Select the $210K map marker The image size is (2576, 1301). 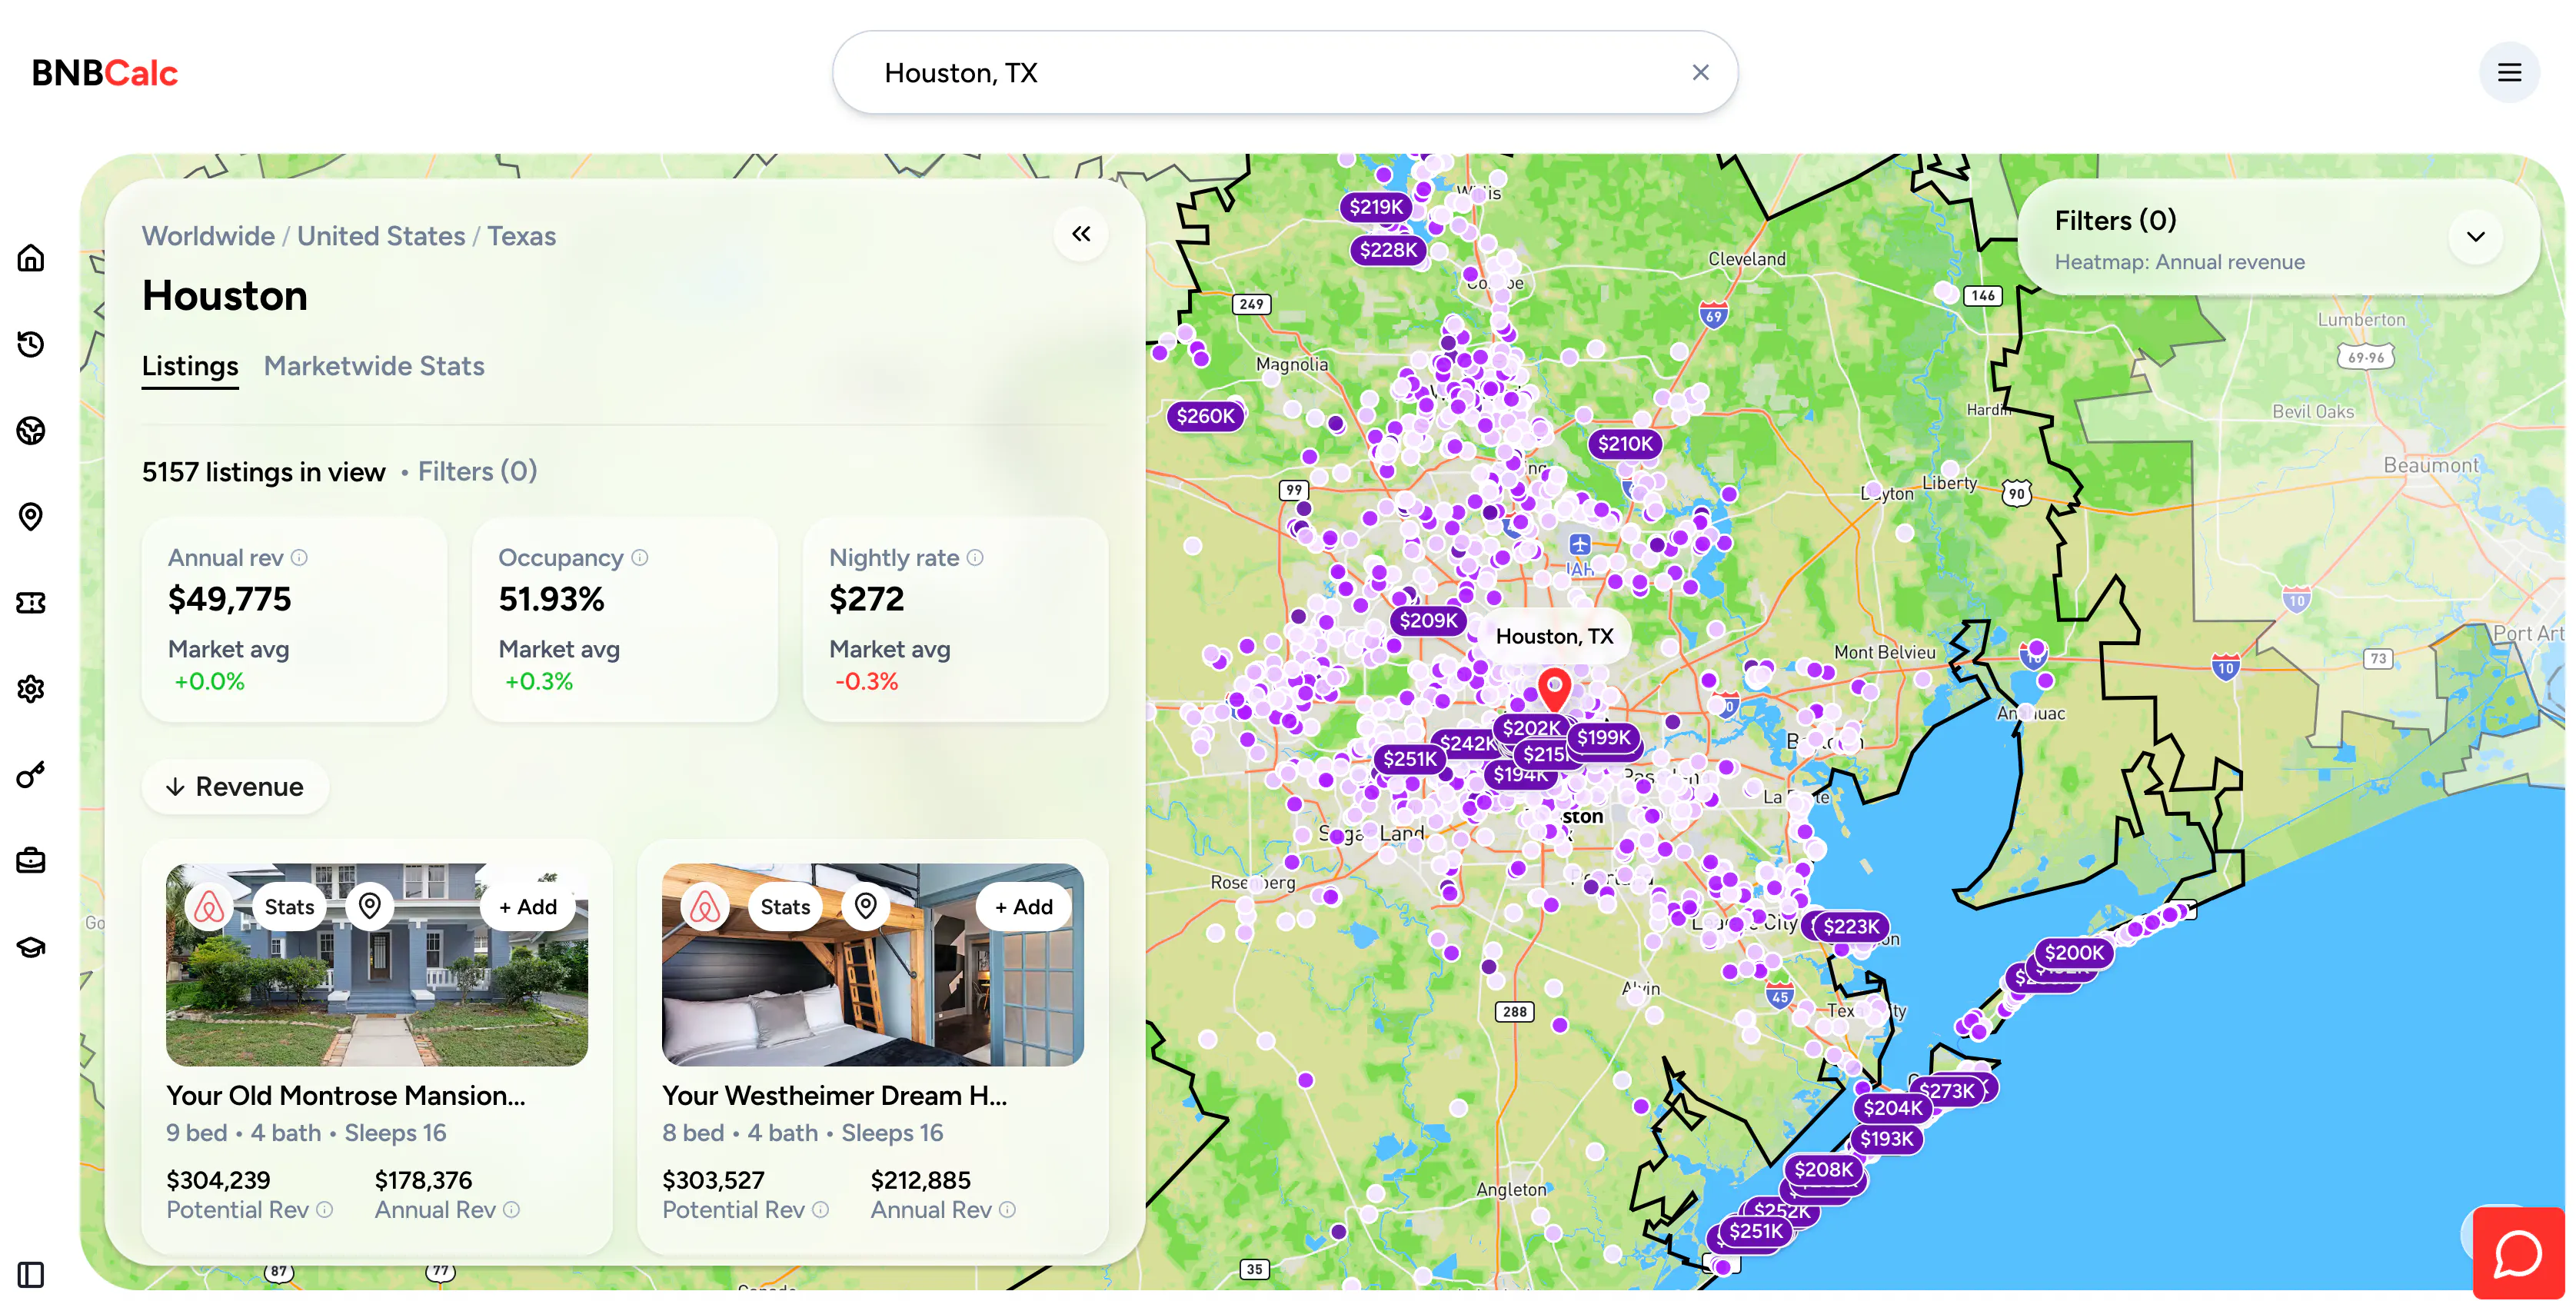[1625, 444]
